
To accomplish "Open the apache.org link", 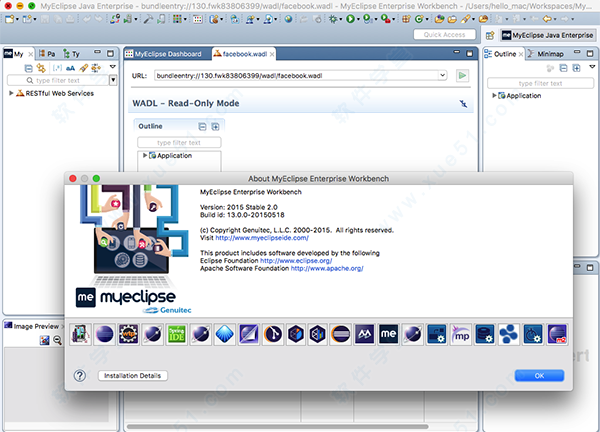I will 327,269.
